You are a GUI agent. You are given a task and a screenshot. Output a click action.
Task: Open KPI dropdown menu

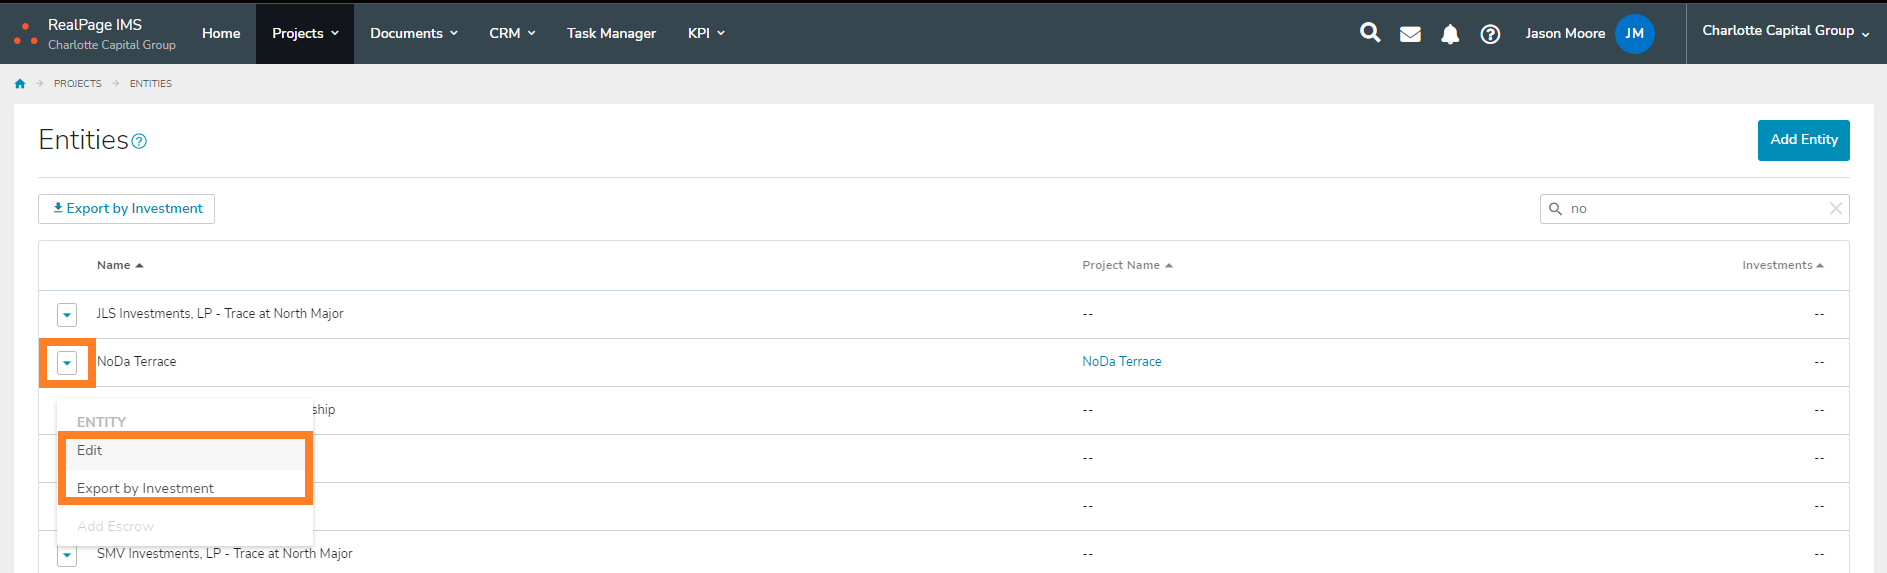coord(706,33)
